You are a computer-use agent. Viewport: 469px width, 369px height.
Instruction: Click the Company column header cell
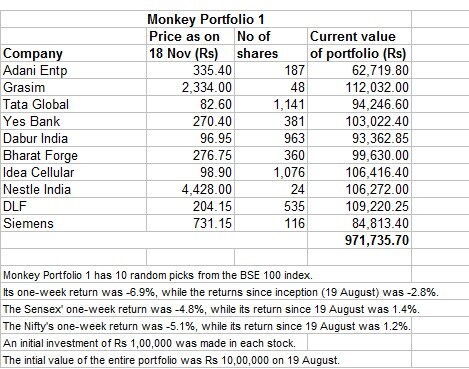click(74, 45)
